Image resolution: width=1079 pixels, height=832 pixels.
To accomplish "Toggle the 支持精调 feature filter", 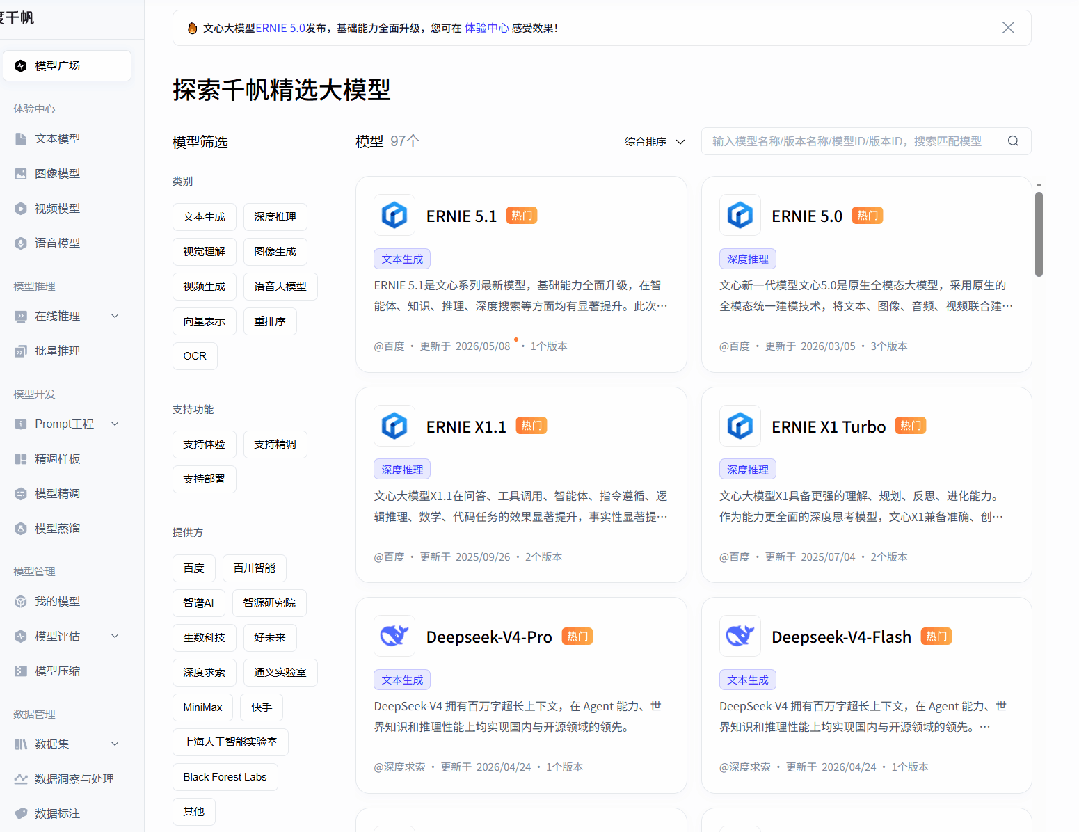I will [x=275, y=445].
